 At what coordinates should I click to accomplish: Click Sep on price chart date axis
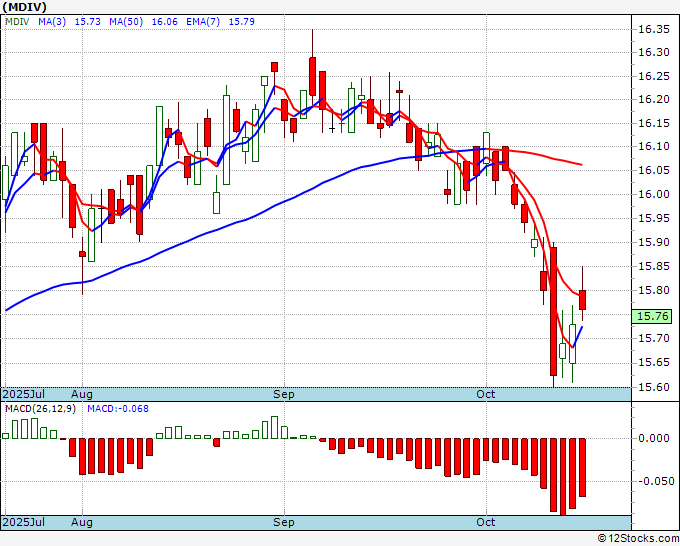(x=284, y=394)
